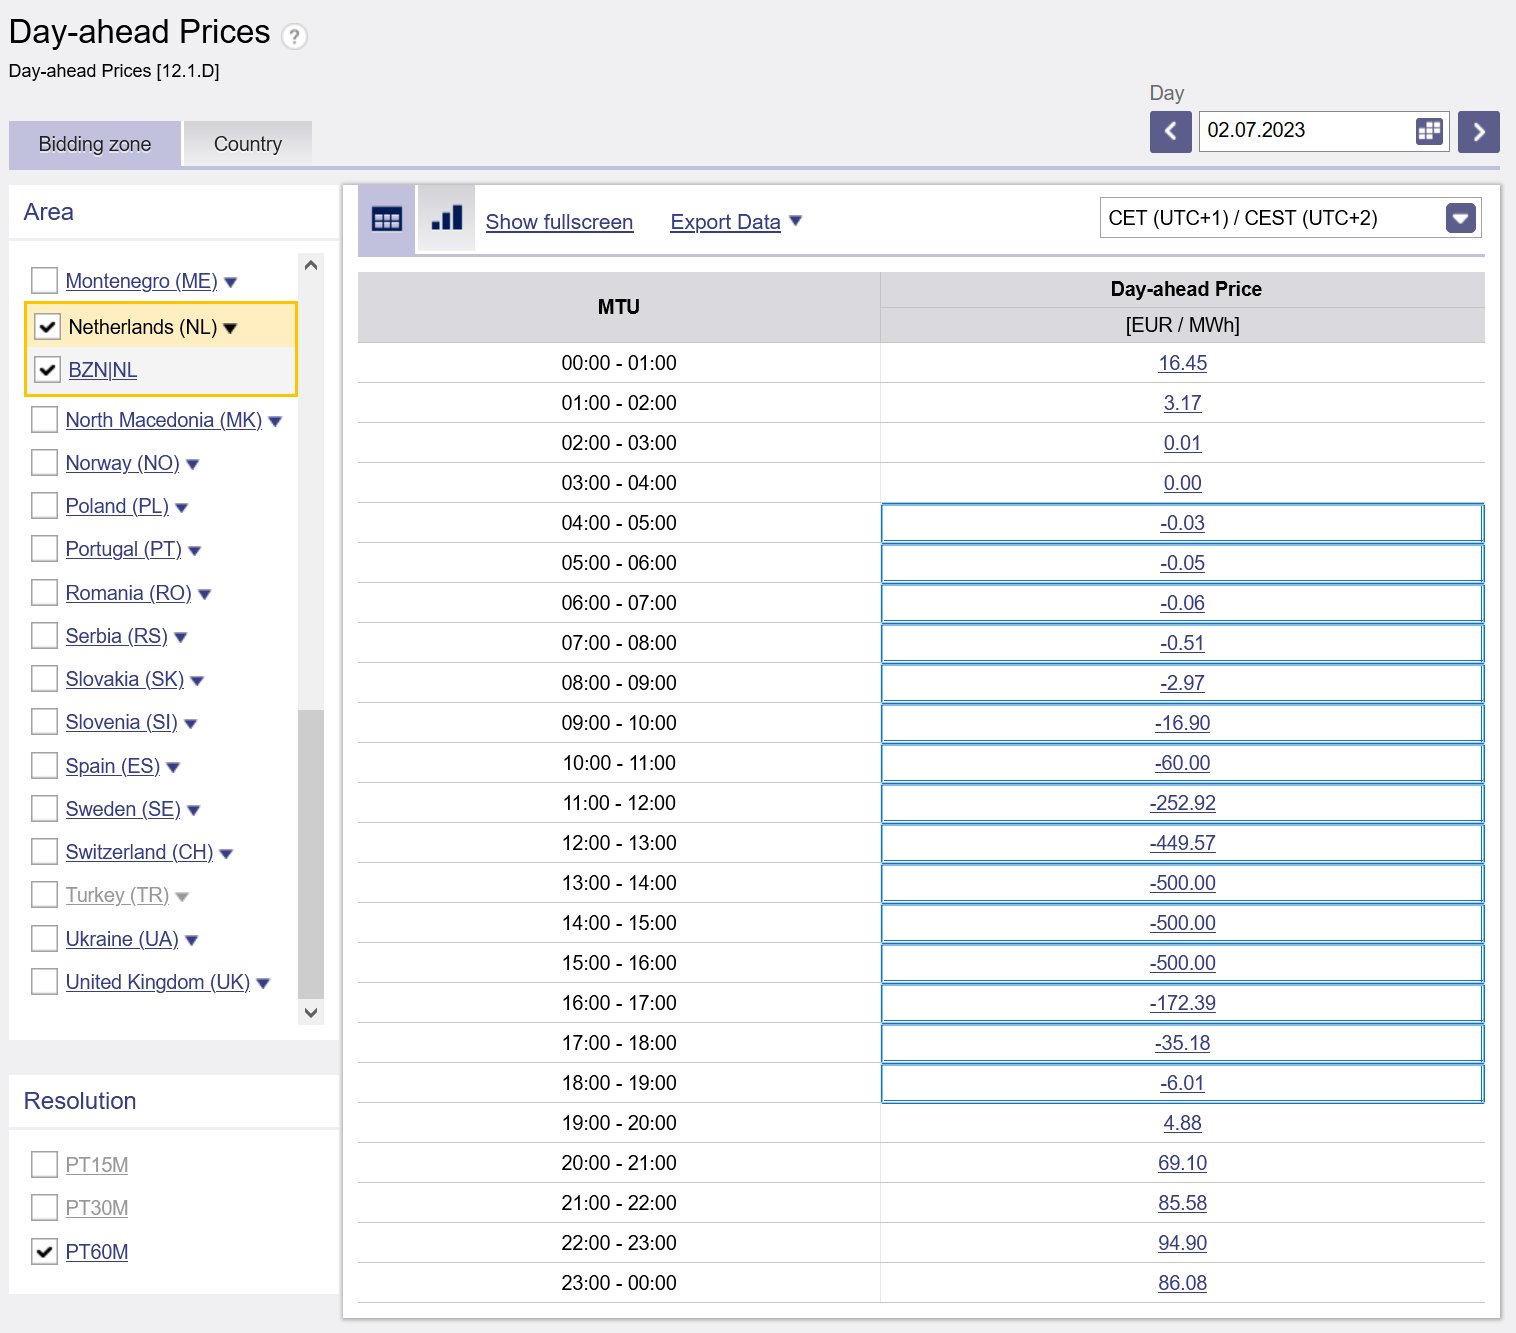Click the 09:00 - 10:00 time cell
Screen dimensions: 1516x1333
(619, 723)
